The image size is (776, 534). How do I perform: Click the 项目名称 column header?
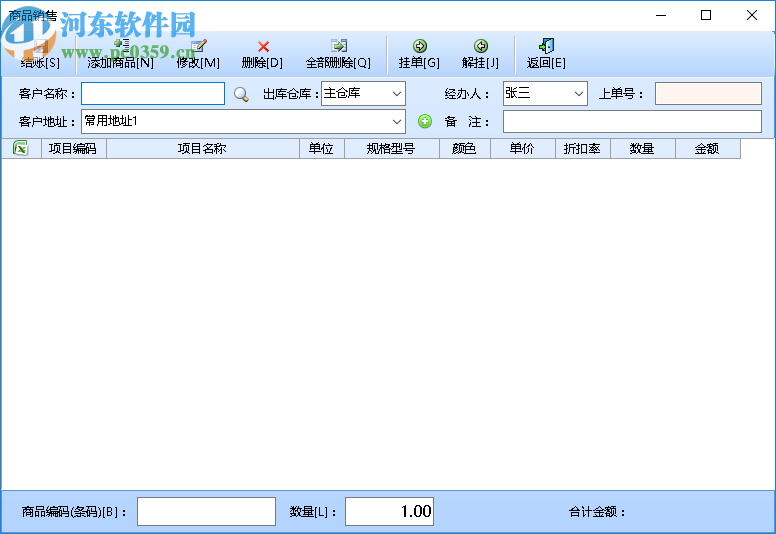click(x=203, y=148)
